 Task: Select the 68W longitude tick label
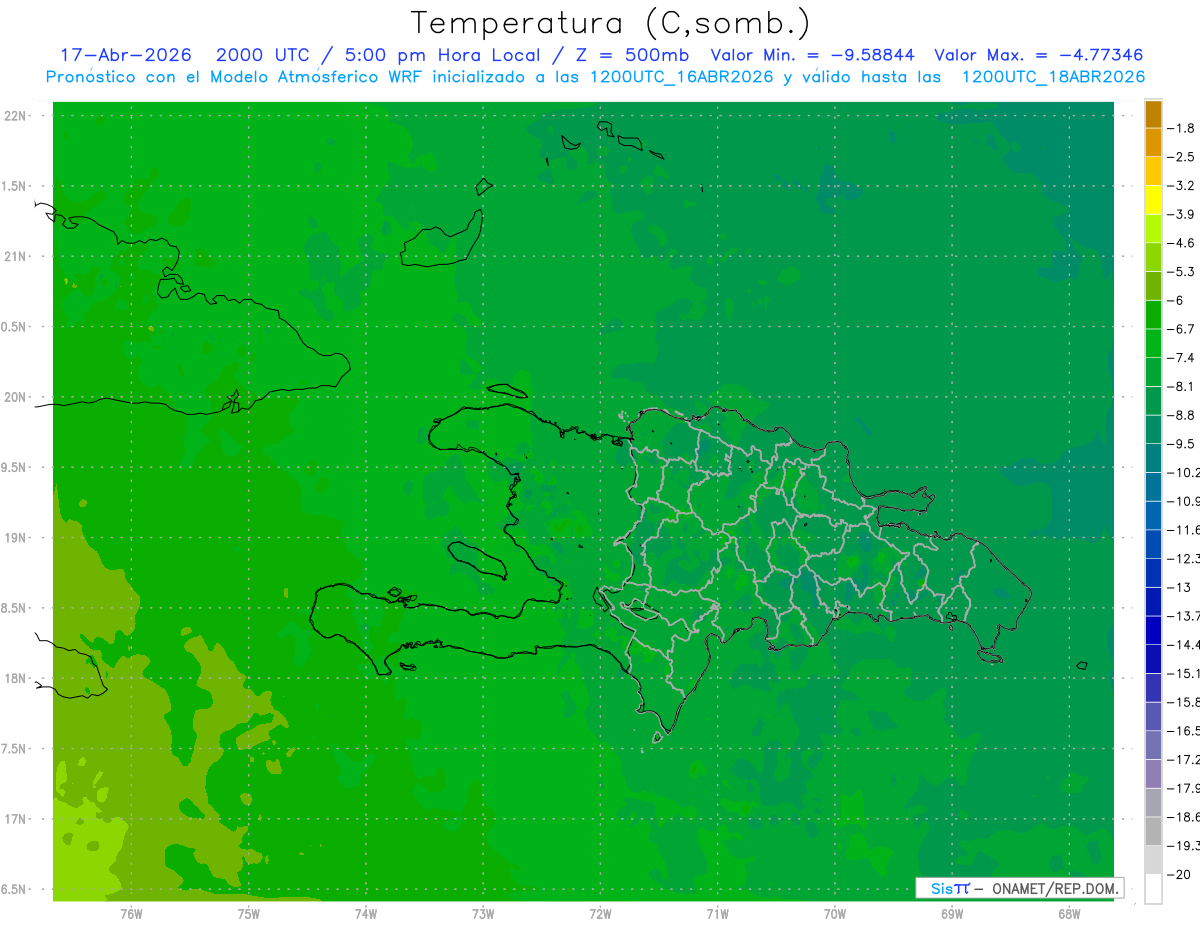pyautogui.click(x=1069, y=914)
